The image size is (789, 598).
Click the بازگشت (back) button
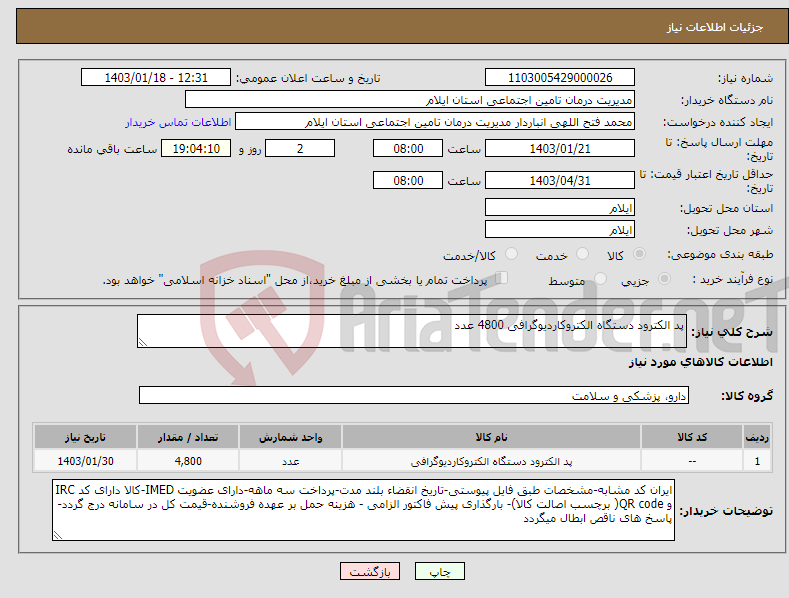(x=370, y=572)
